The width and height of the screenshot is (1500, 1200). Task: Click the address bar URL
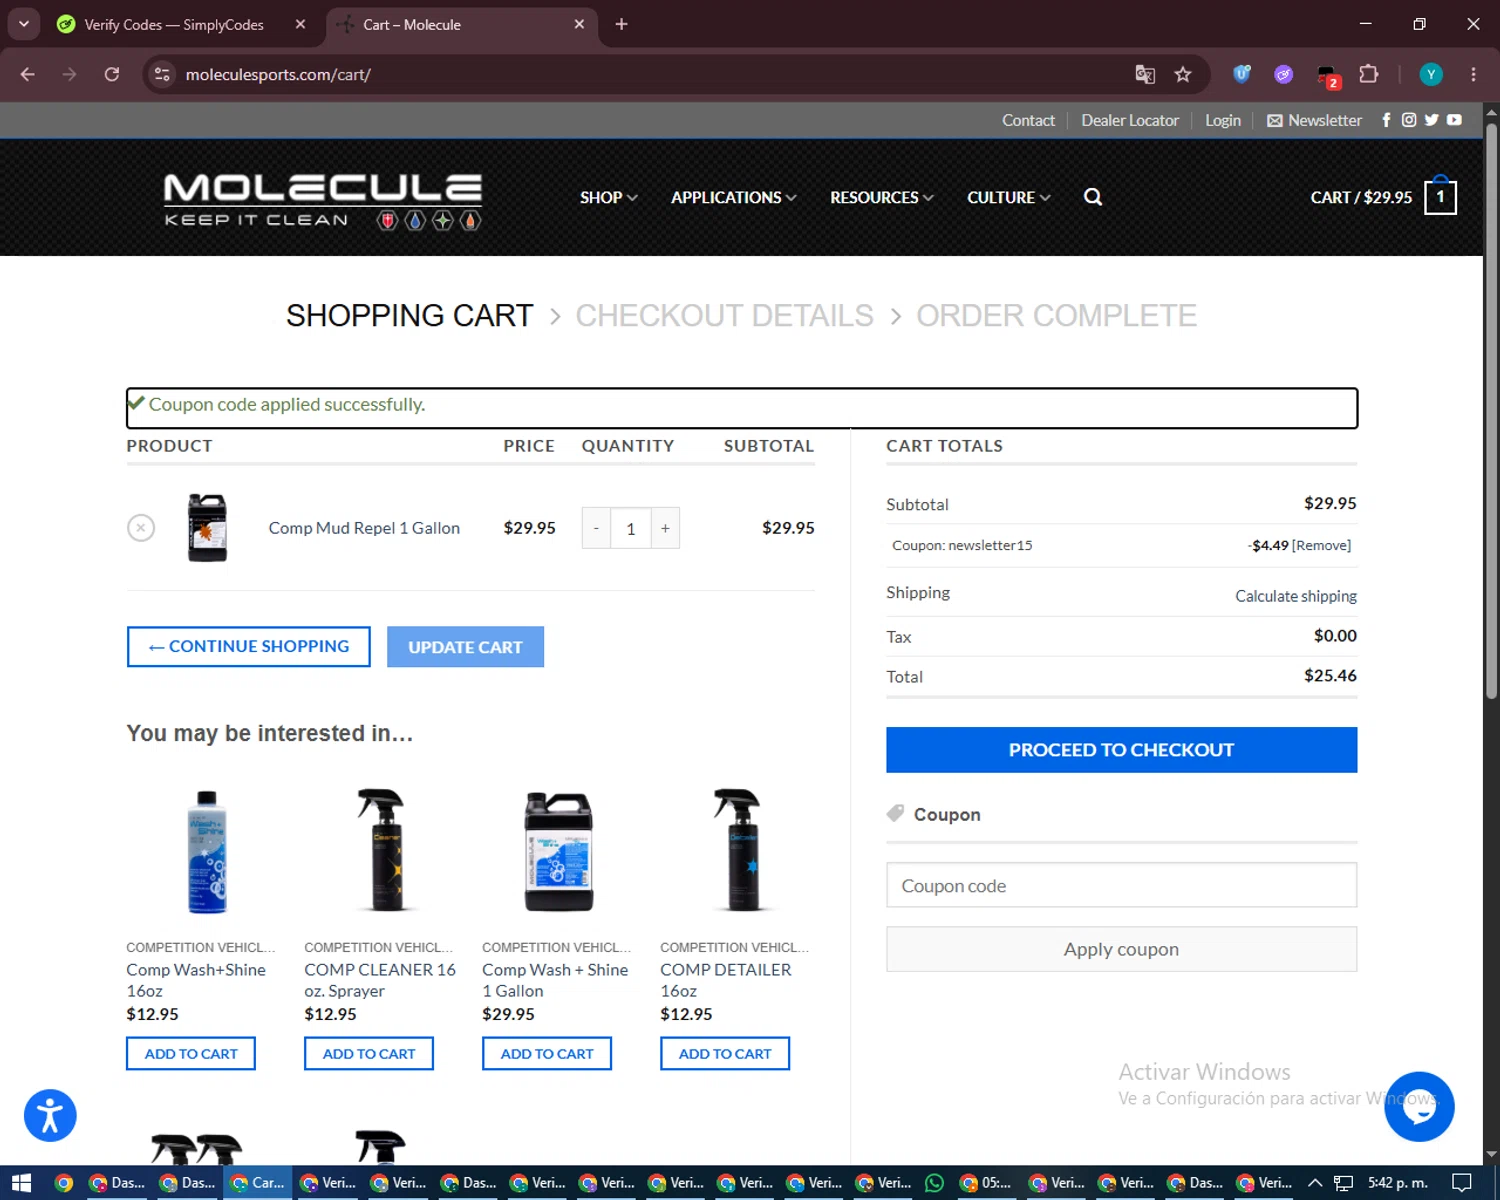coord(278,75)
